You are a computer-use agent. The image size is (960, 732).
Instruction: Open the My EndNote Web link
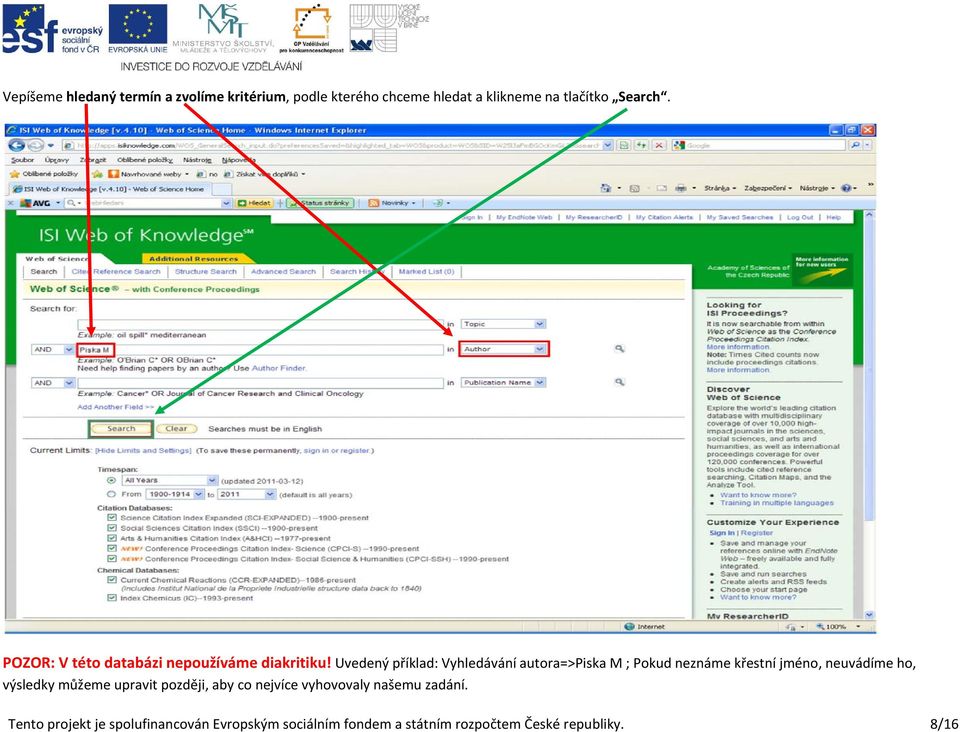pos(524,217)
